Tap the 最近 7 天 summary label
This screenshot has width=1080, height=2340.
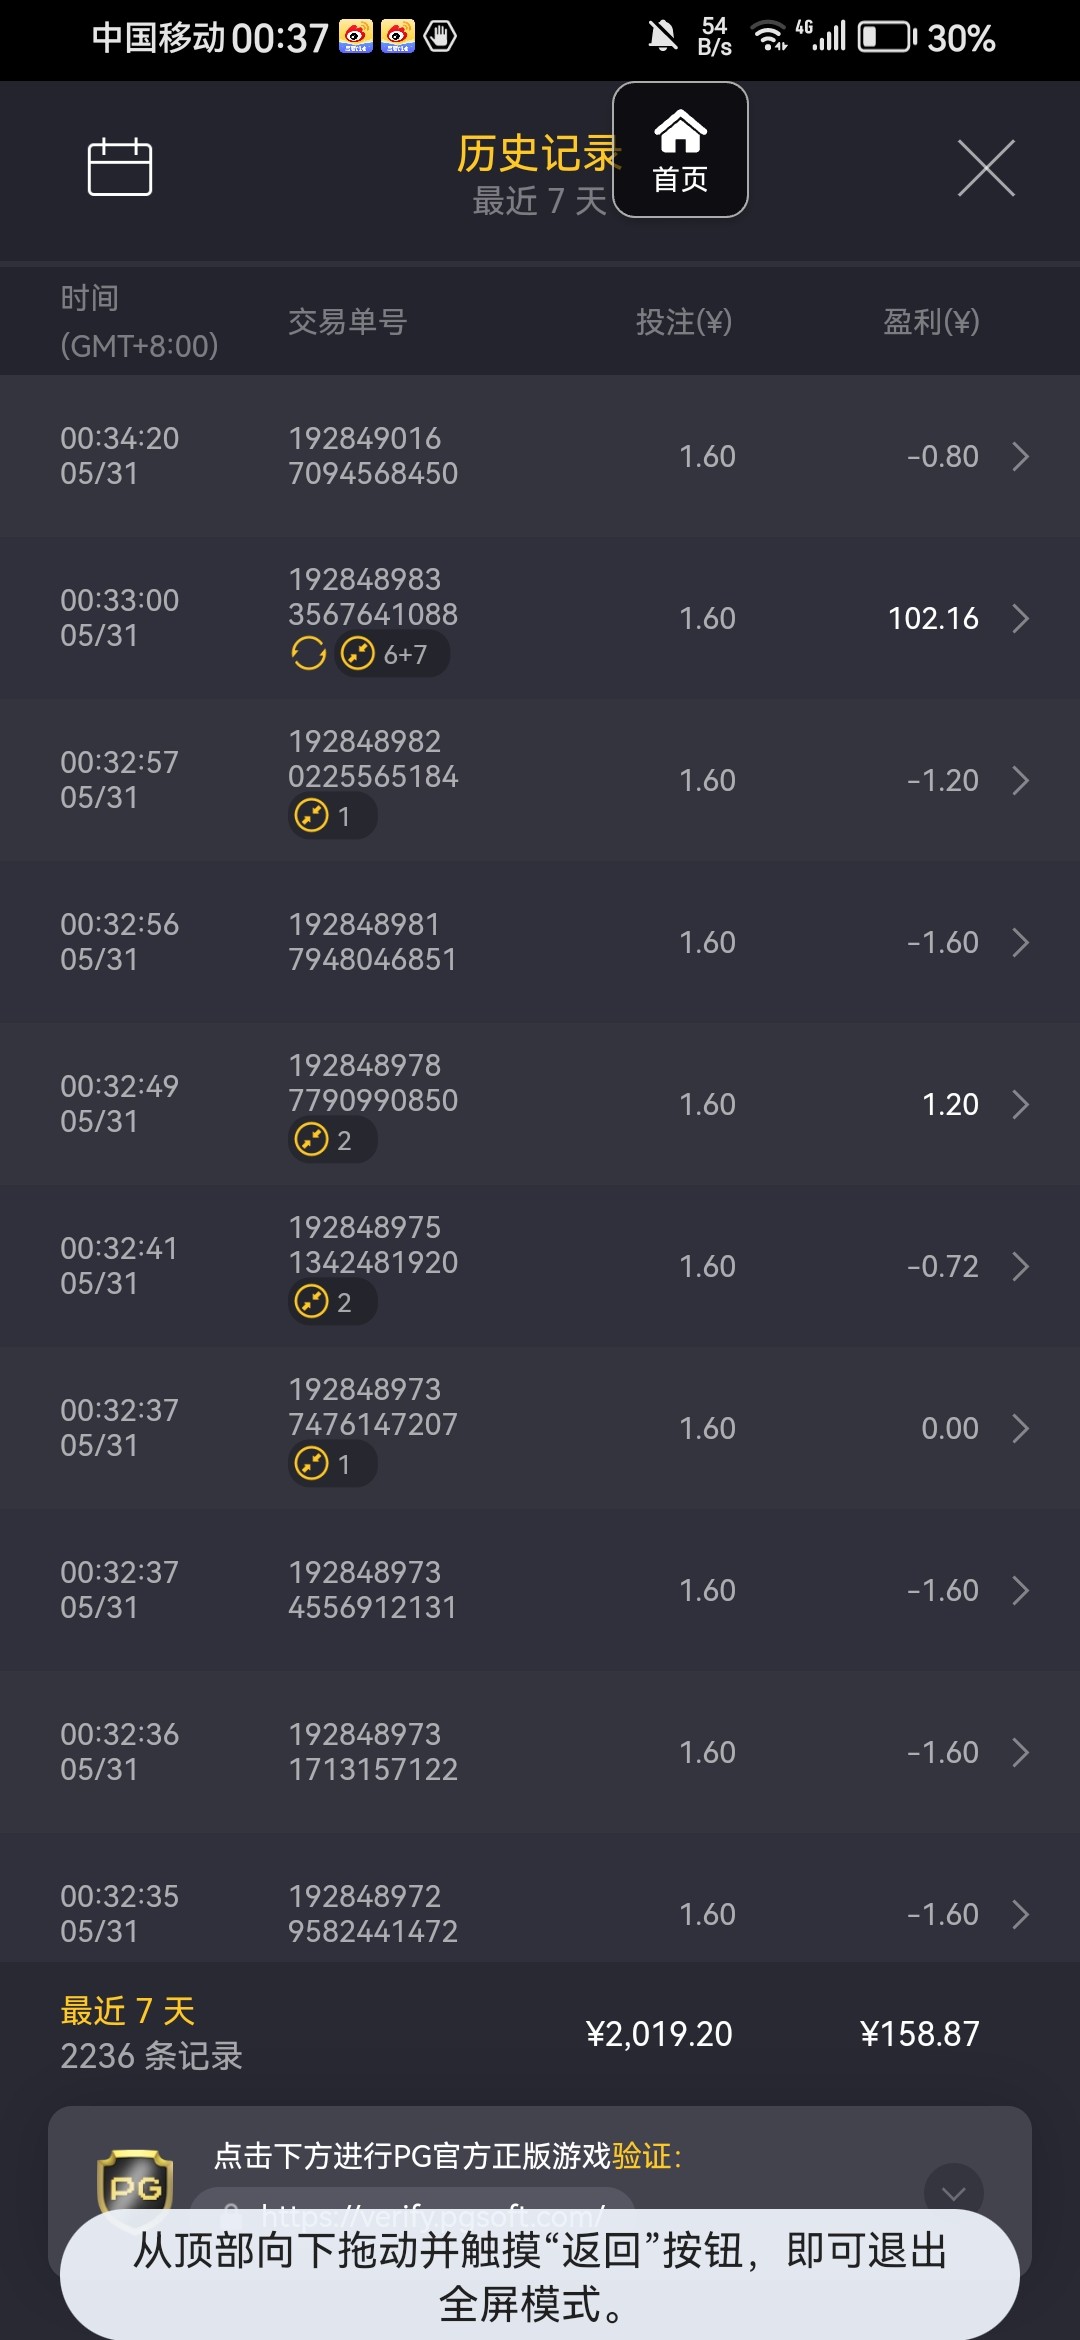pyautogui.click(x=127, y=2010)
